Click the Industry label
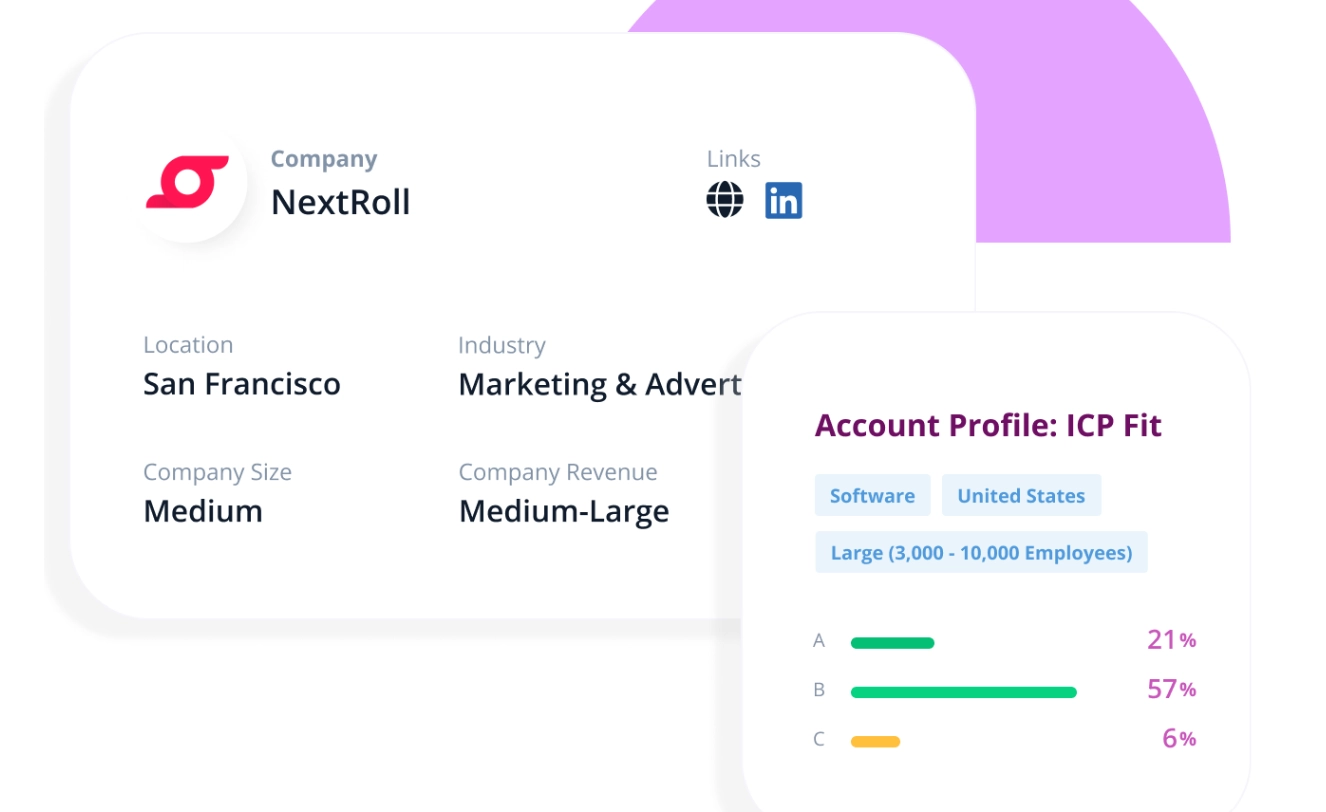Image resolution: width=1326 pixels, height=812 pixels. tap(502, 345)
